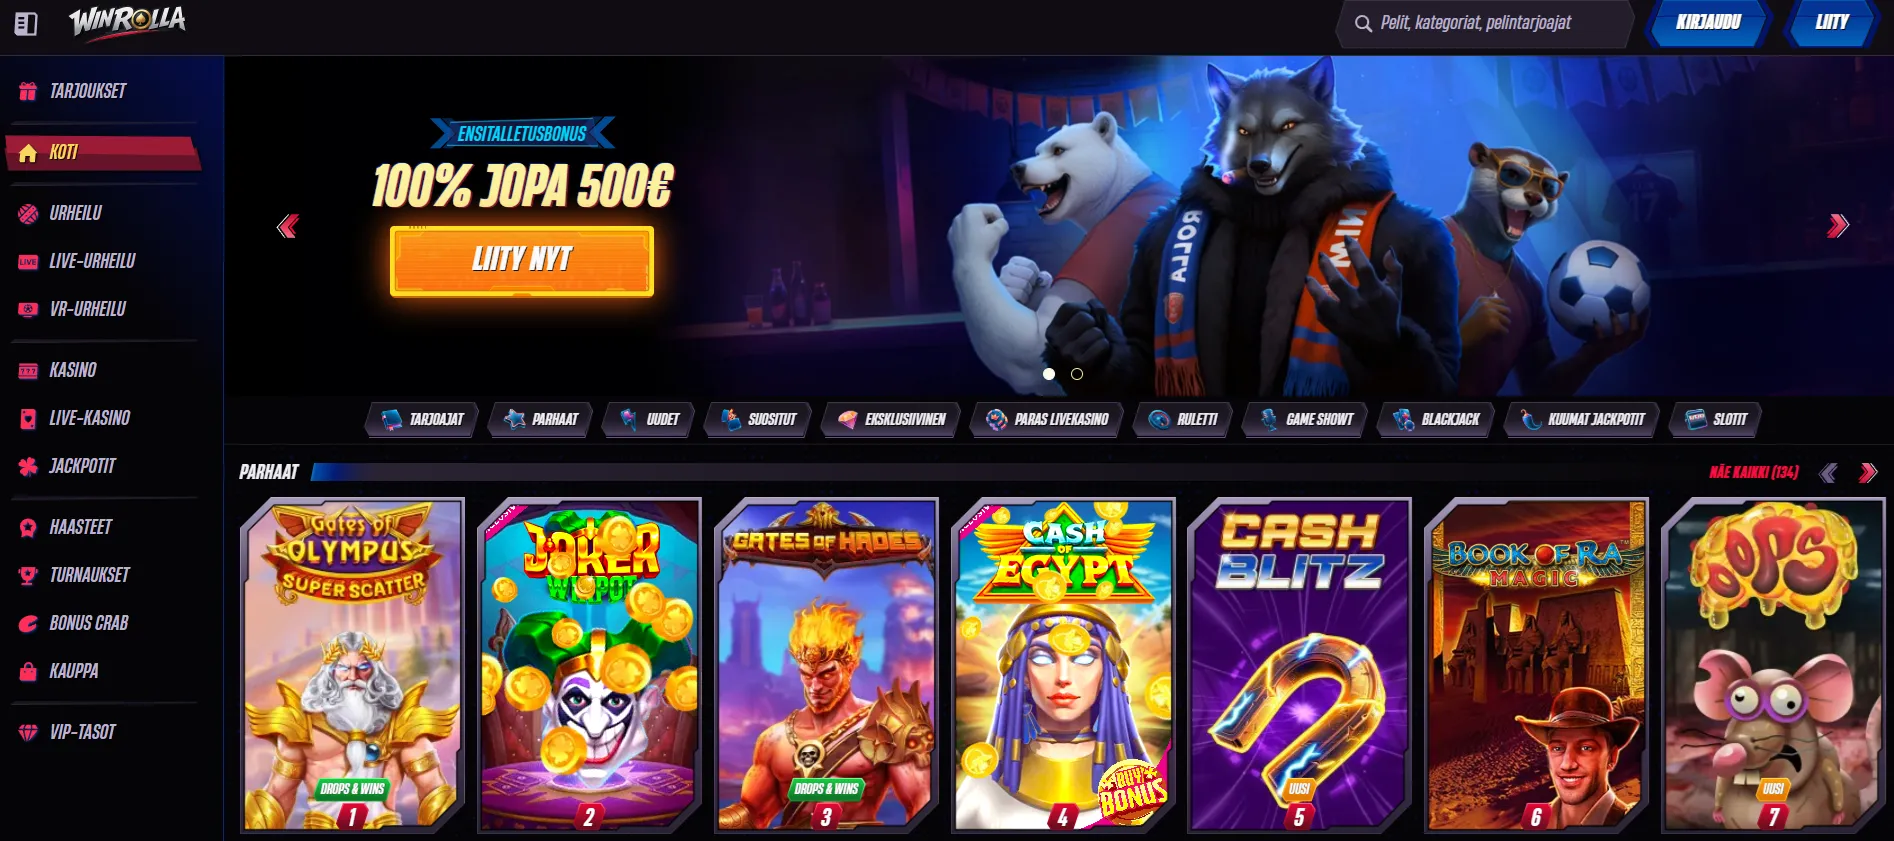Click the VIP-Tasot diamond icon
This screenshot has height=841, width=1894.
click(x=28, y=732)
